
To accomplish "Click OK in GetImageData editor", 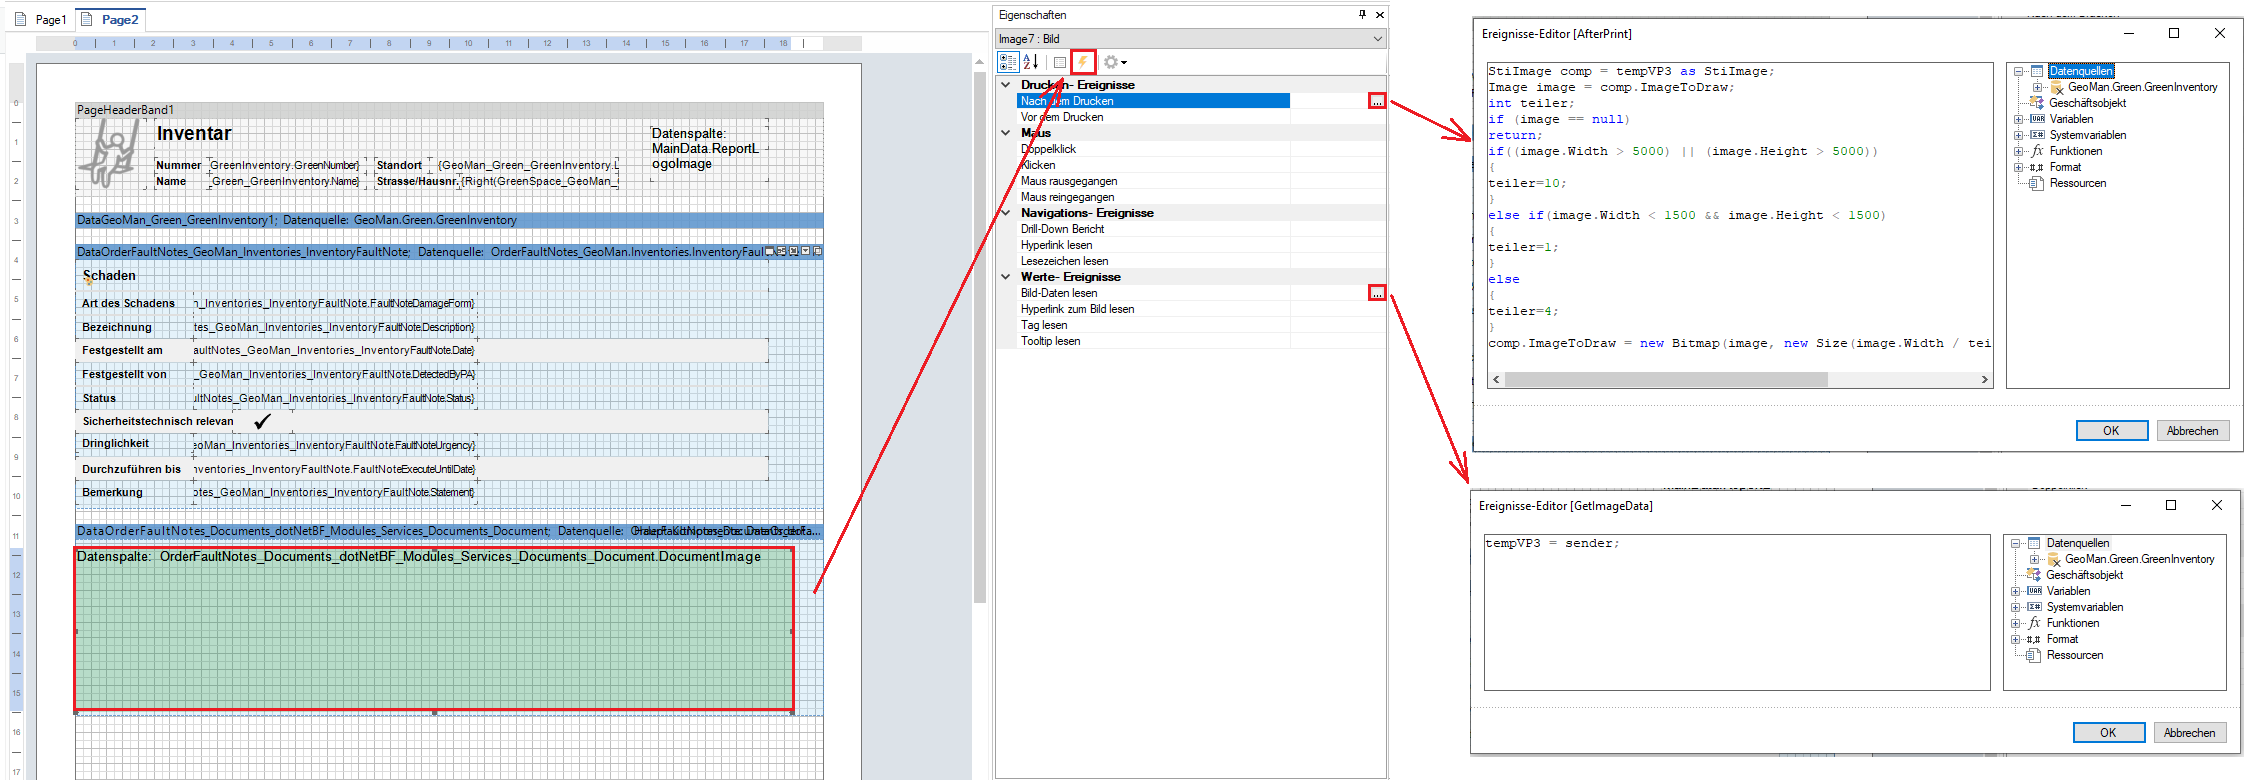I will pos(2108,733).
